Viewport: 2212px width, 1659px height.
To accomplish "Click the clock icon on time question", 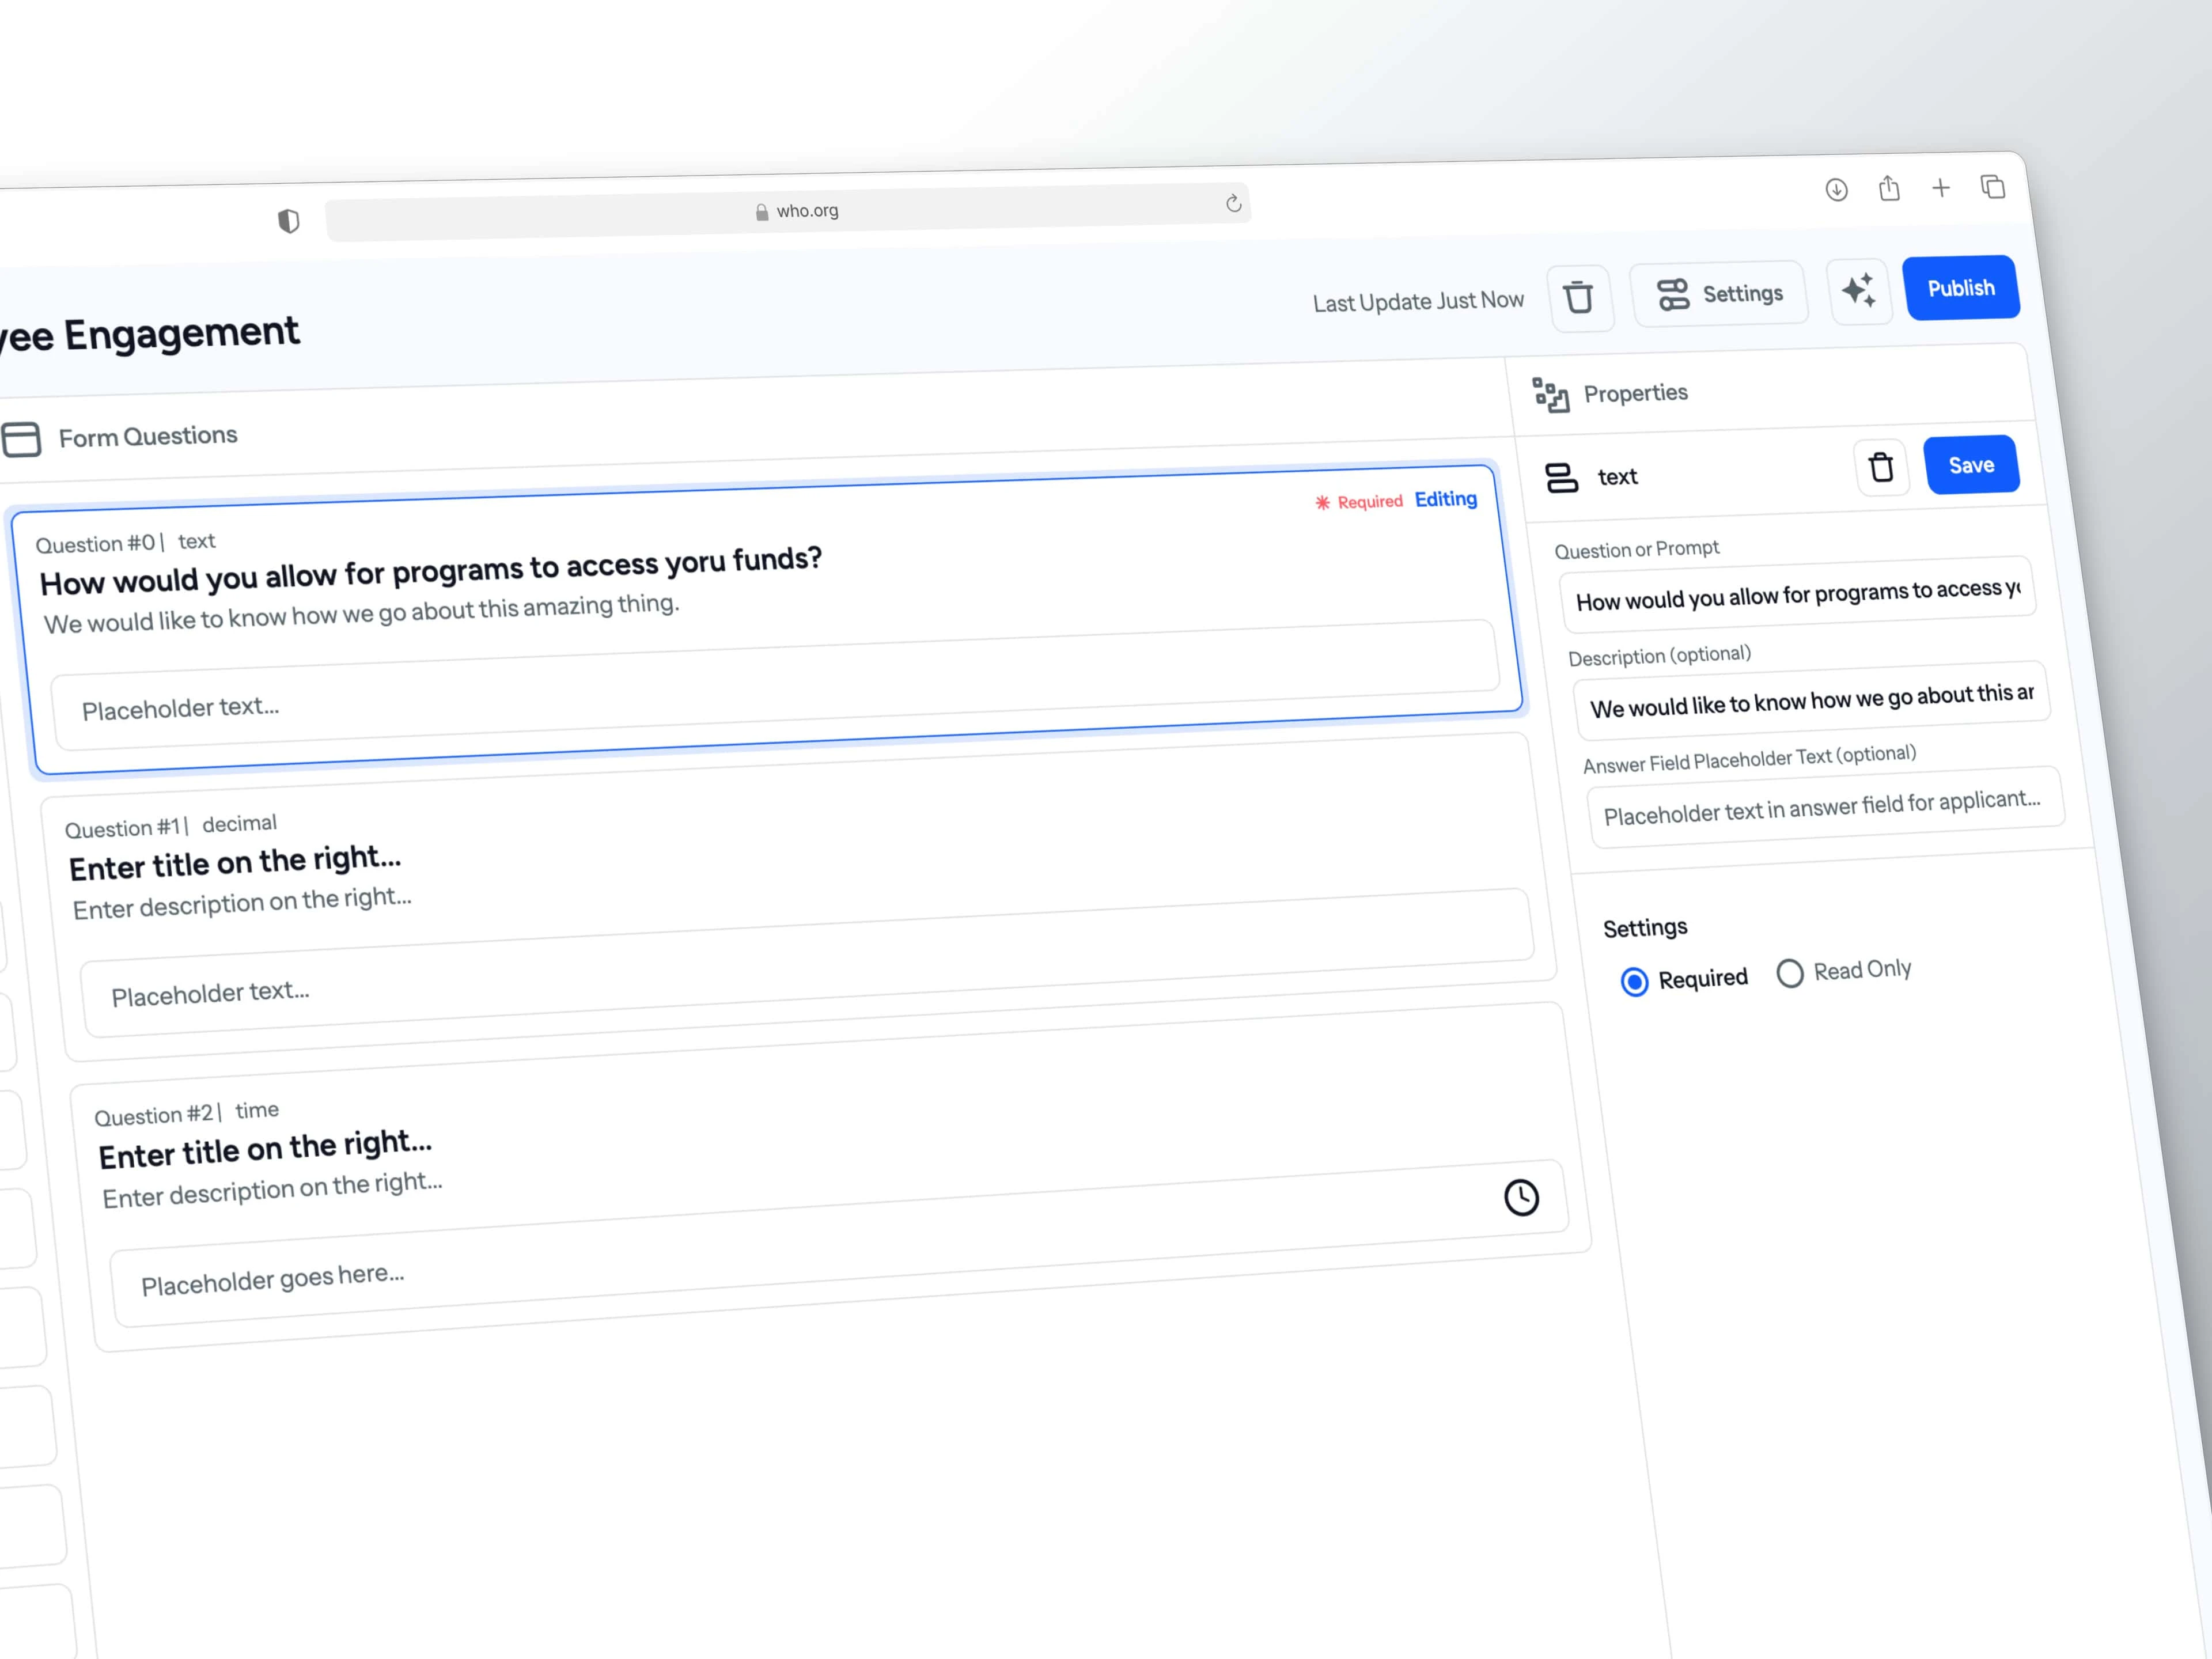I will click(x=1522, y=1198).
